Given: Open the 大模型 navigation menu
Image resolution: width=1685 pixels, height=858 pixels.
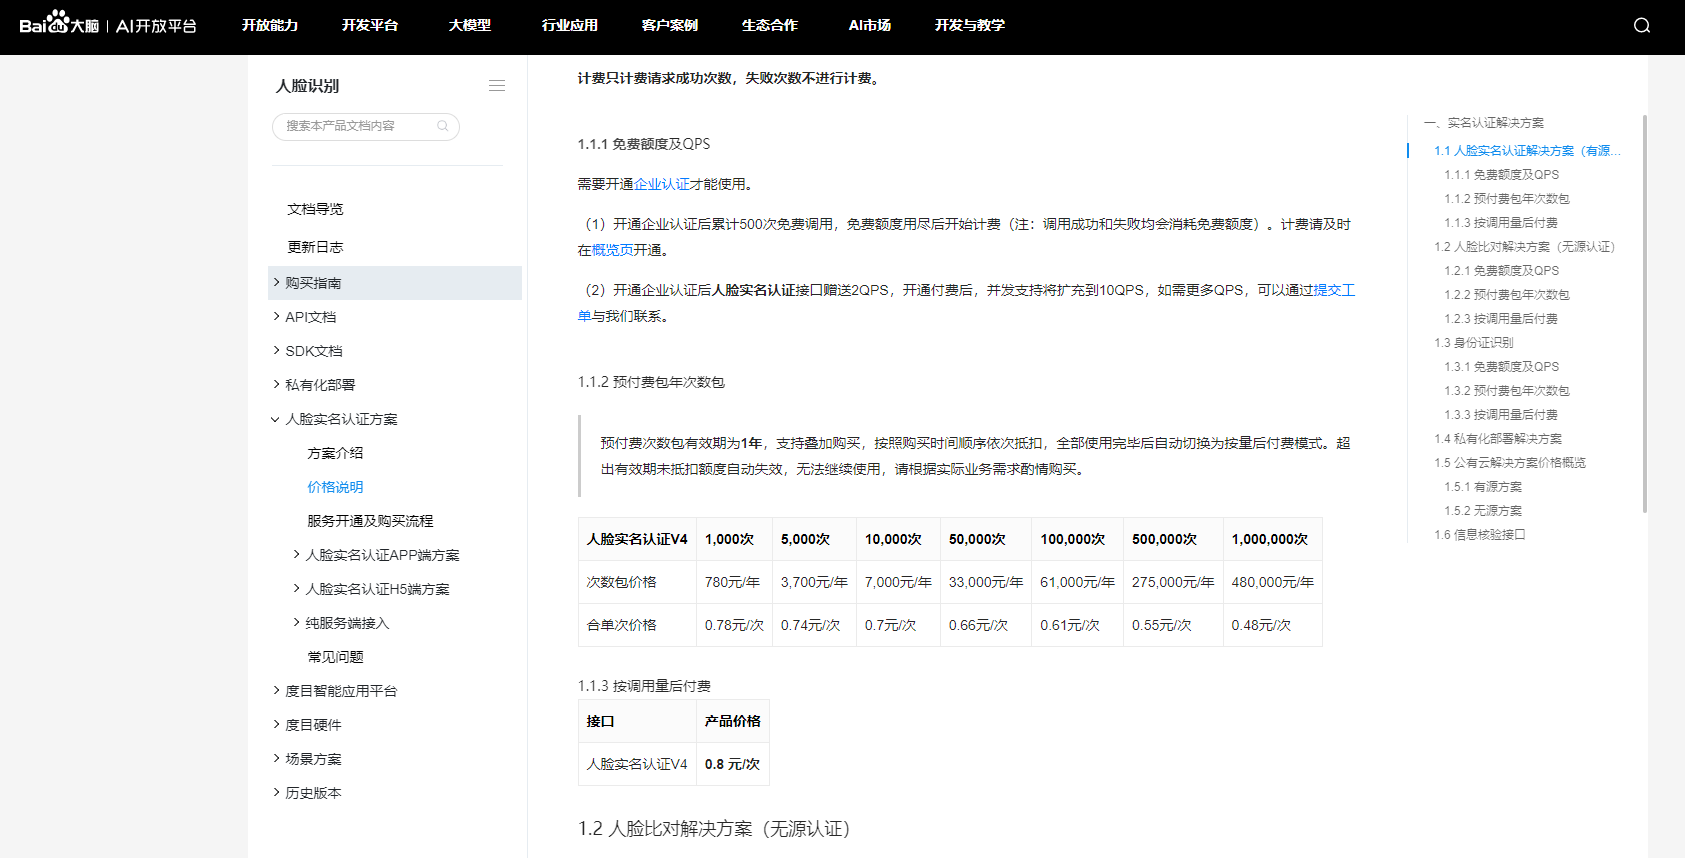Looking at the screenshot, I should click(469, 25).
